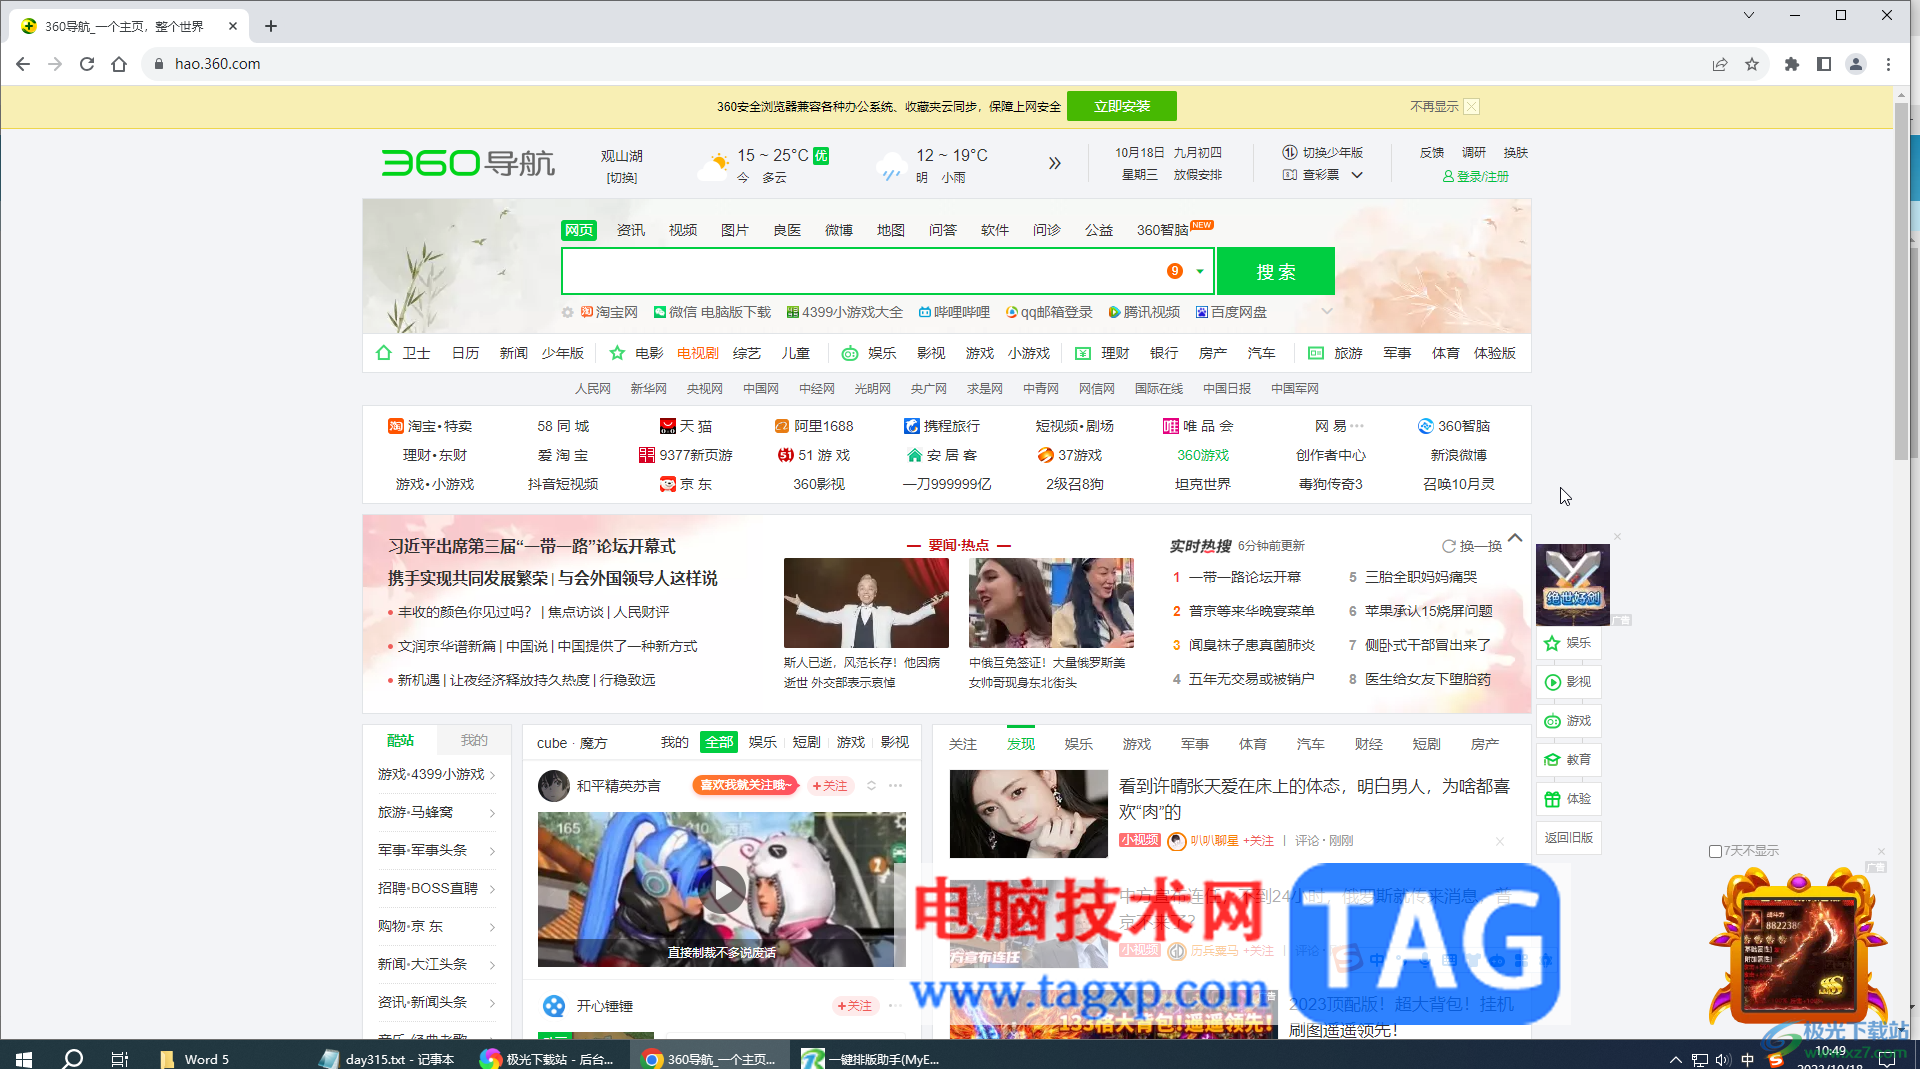Tick the 7天不显示 checkbox
This screenshot has height=1069, width=1920.
tap(1716, 851)
